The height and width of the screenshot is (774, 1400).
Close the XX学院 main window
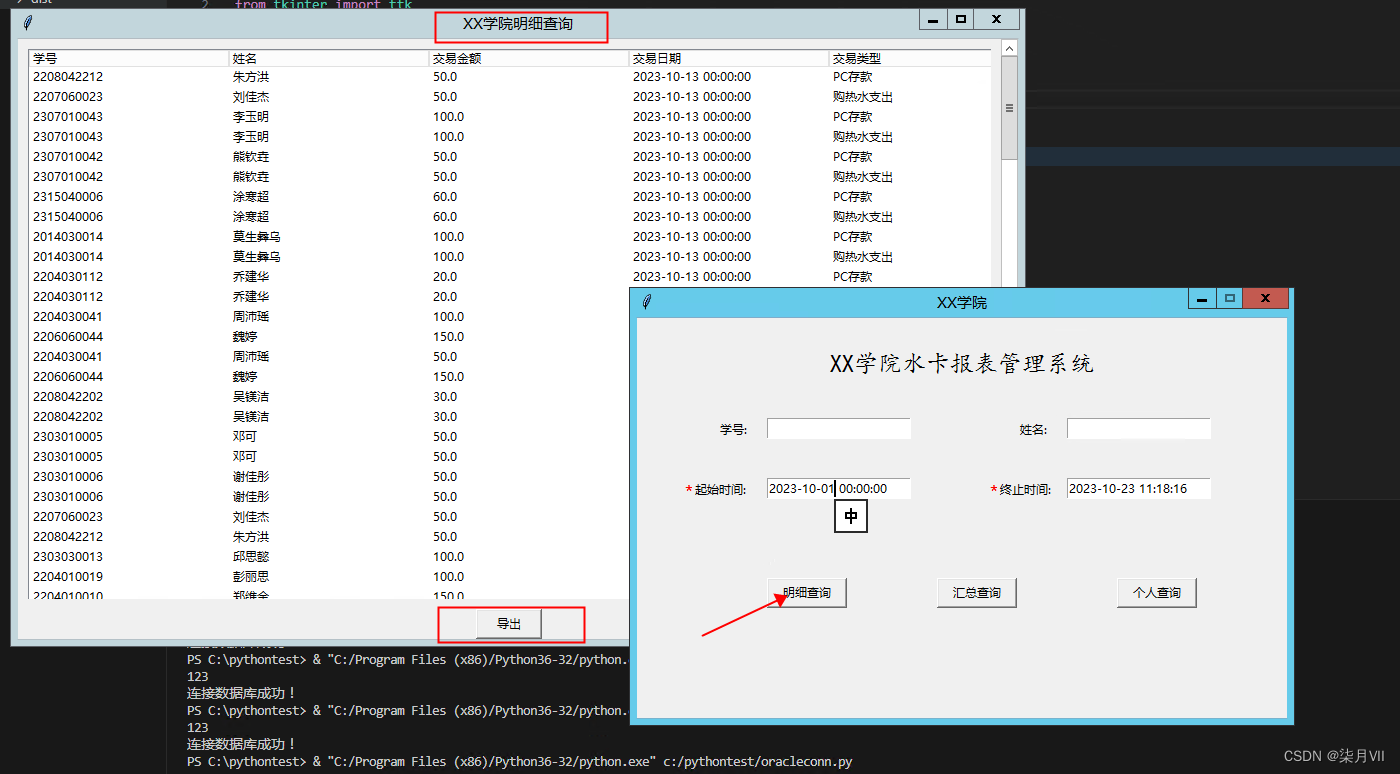click(x=1265, y=299)
